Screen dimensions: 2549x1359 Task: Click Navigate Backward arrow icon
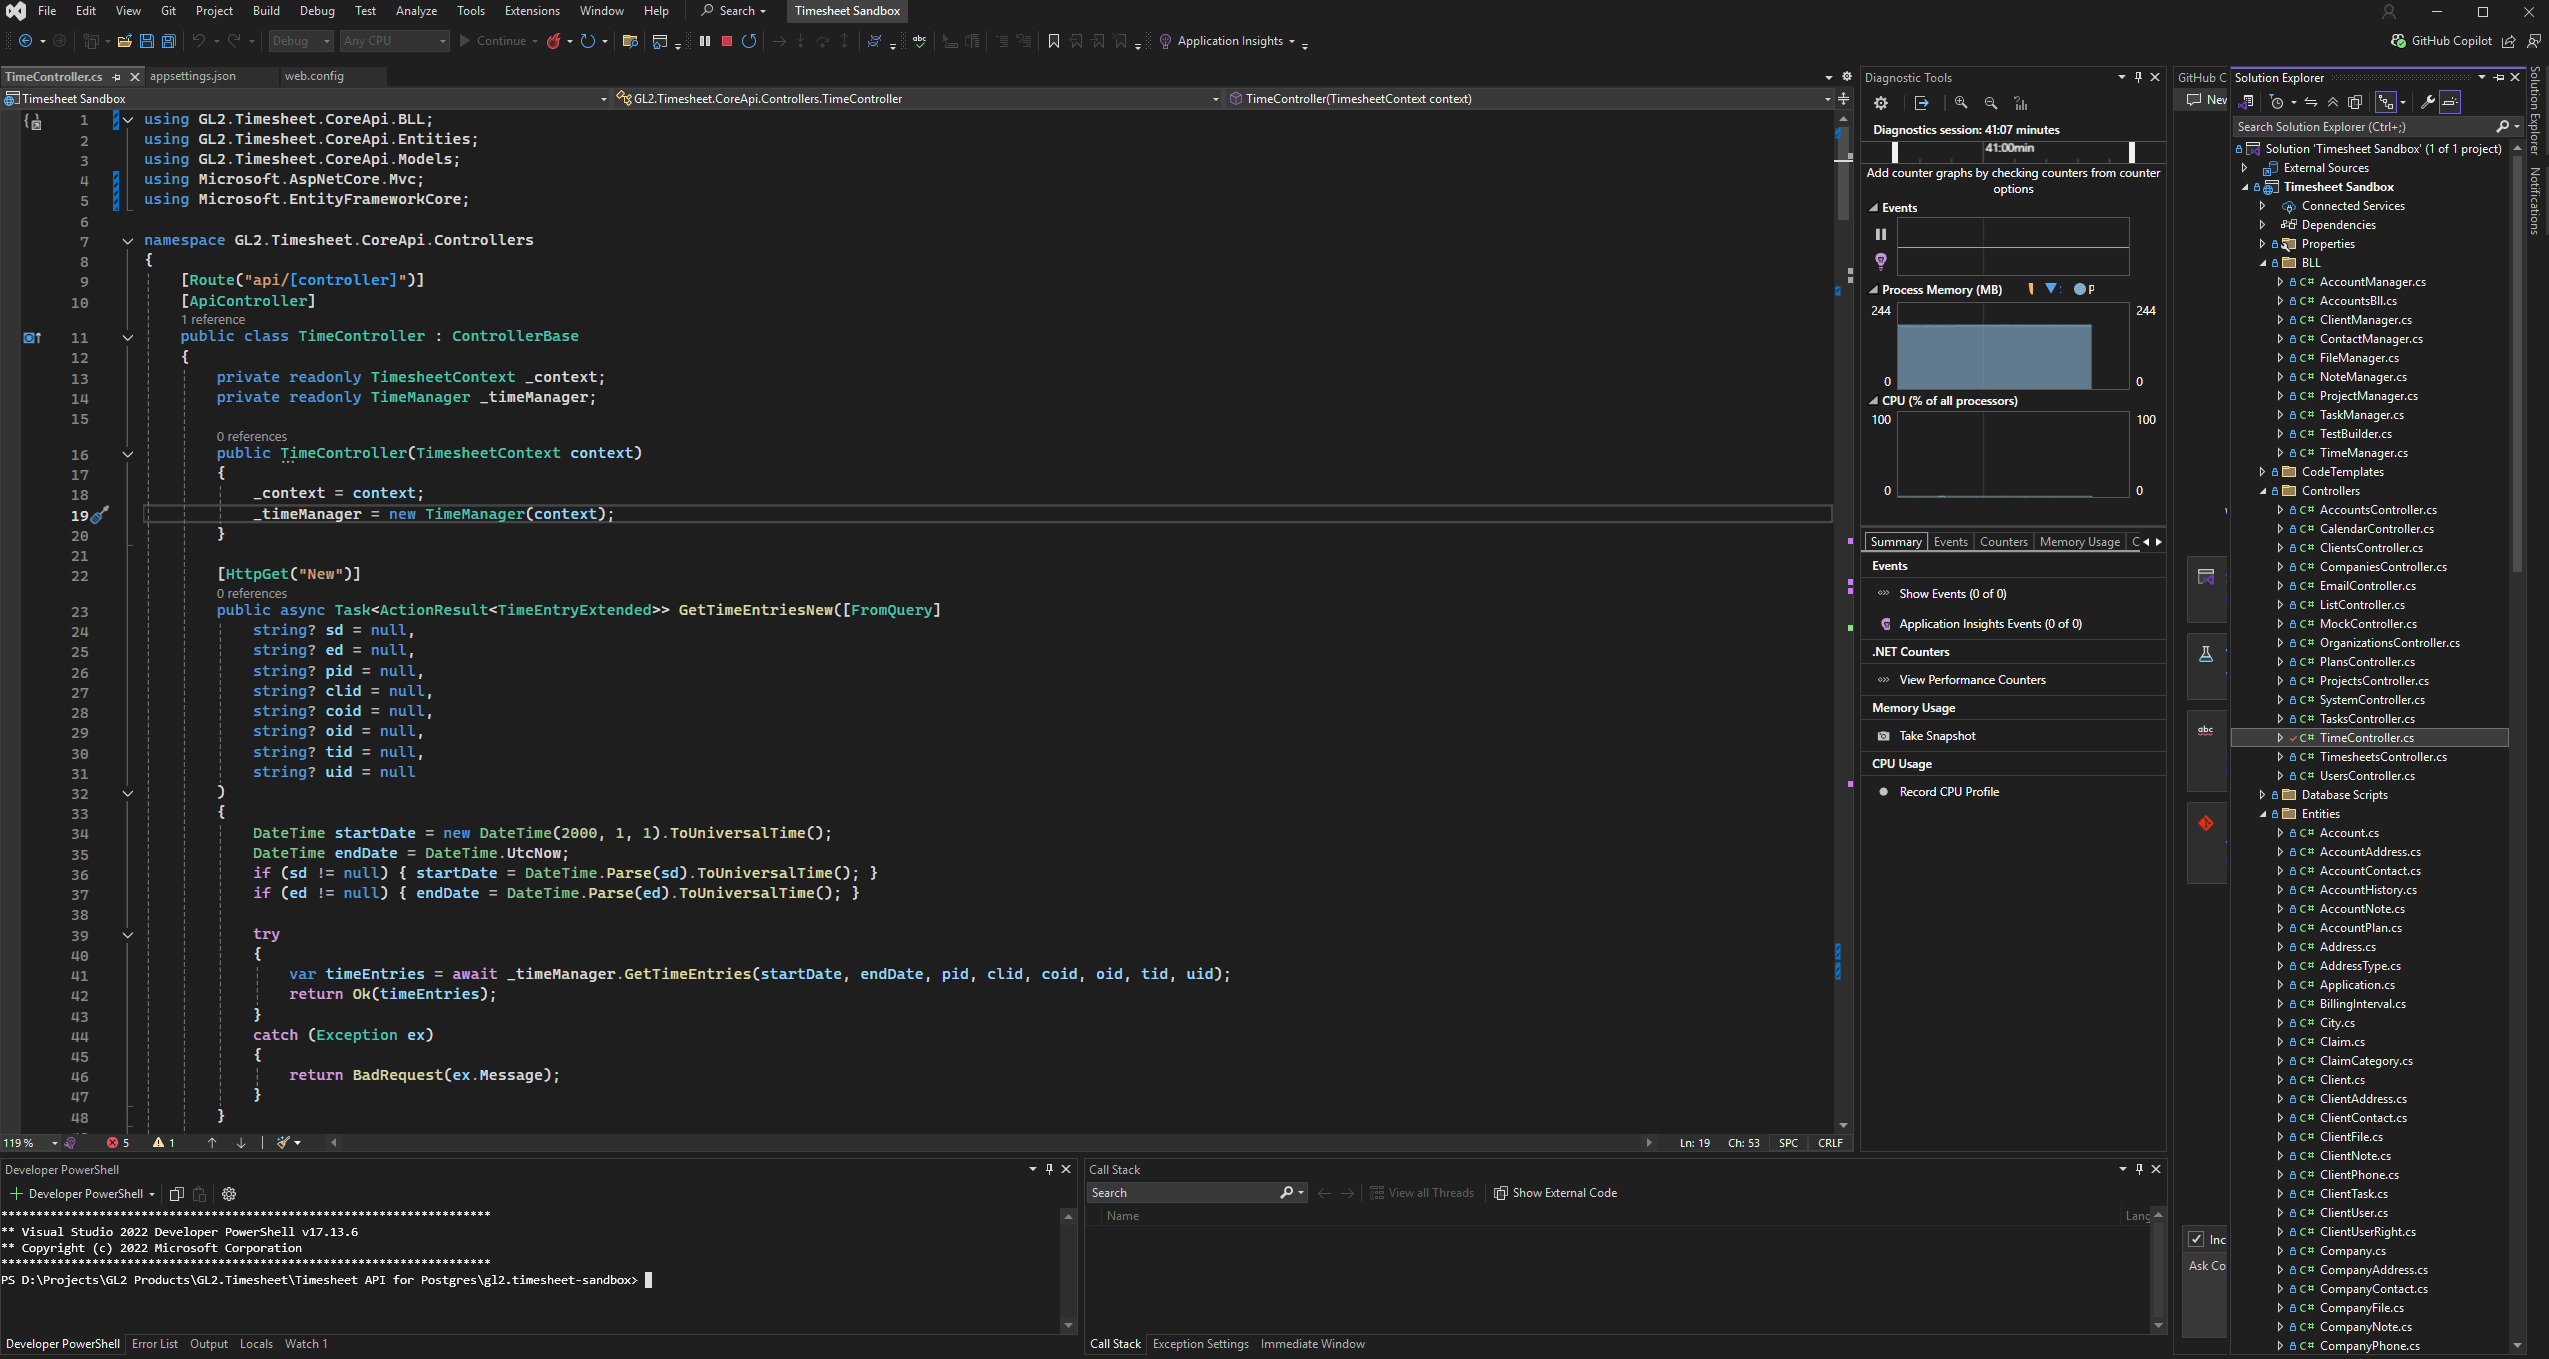[26, 41]
